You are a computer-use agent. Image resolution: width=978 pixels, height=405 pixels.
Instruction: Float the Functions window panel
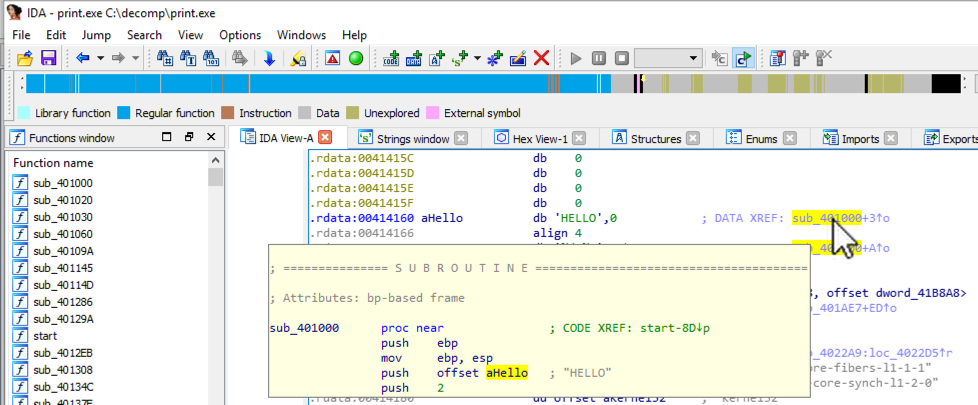[x=187, y=138]
